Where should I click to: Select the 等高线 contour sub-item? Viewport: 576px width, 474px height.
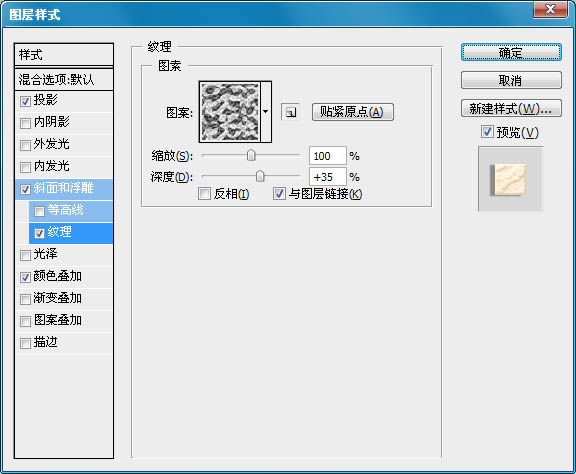(71, 211)
